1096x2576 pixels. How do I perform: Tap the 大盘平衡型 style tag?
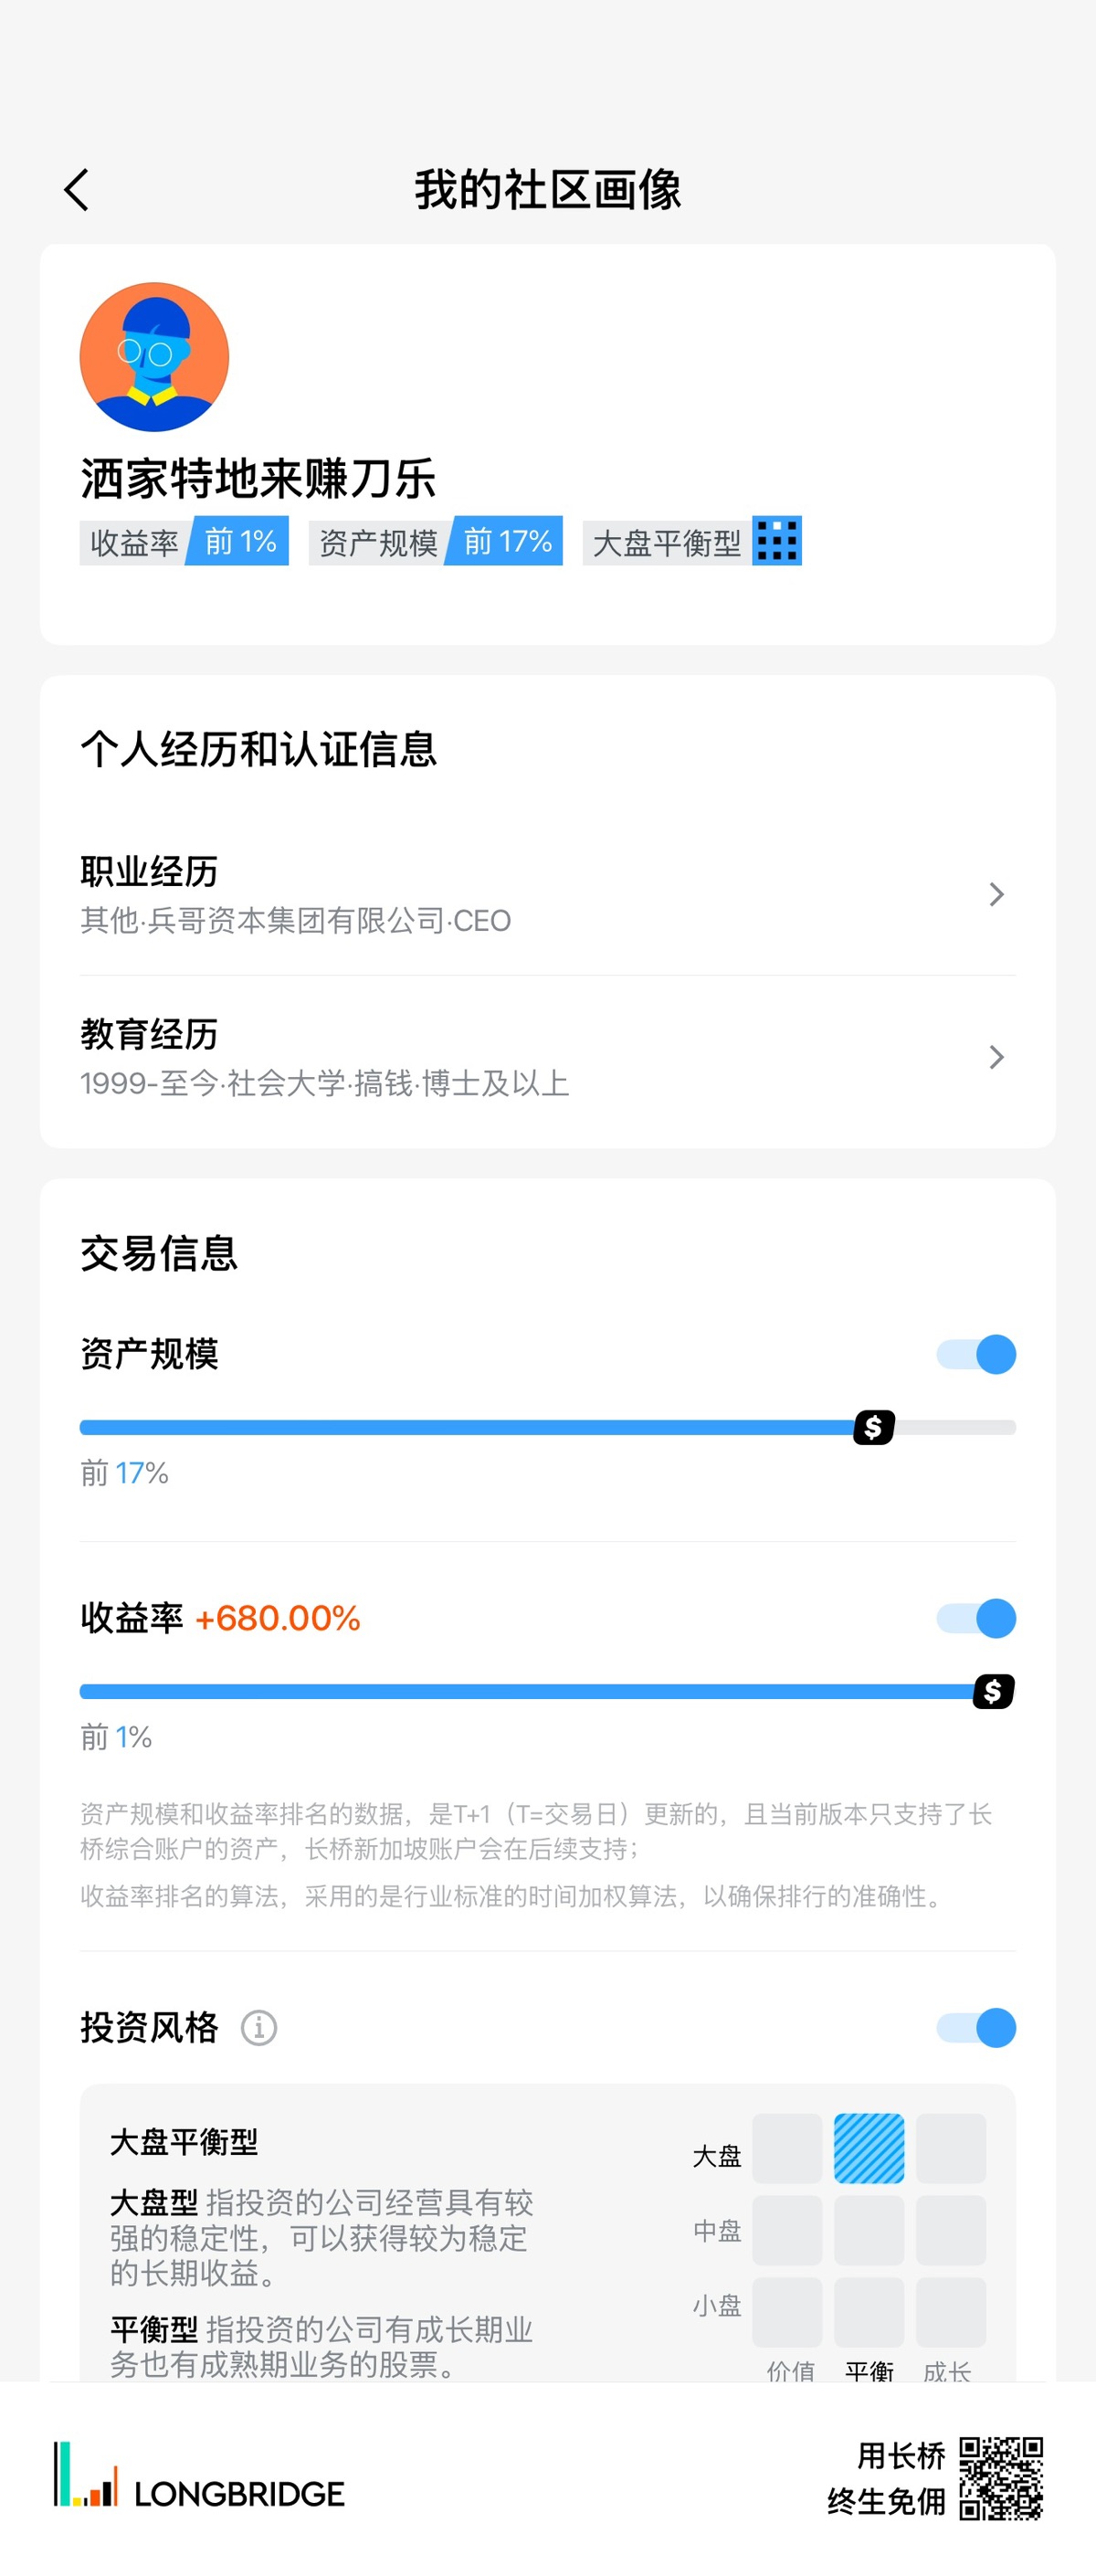tap(667, 542)
